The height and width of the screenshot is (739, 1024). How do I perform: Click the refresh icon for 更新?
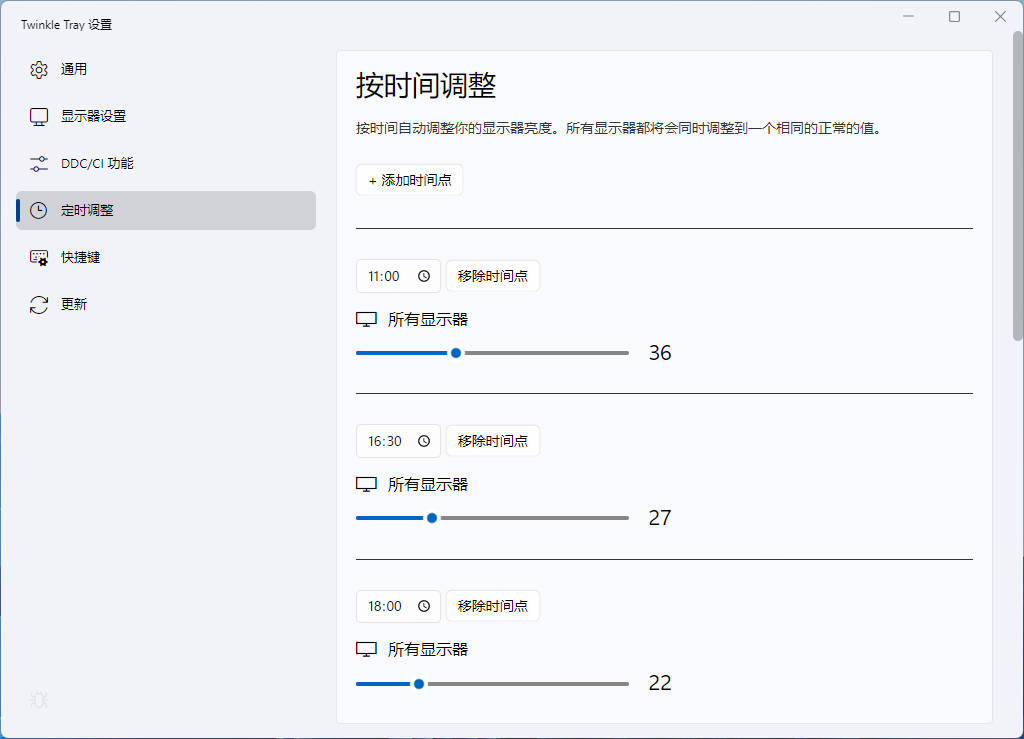[x=39, y=305]
